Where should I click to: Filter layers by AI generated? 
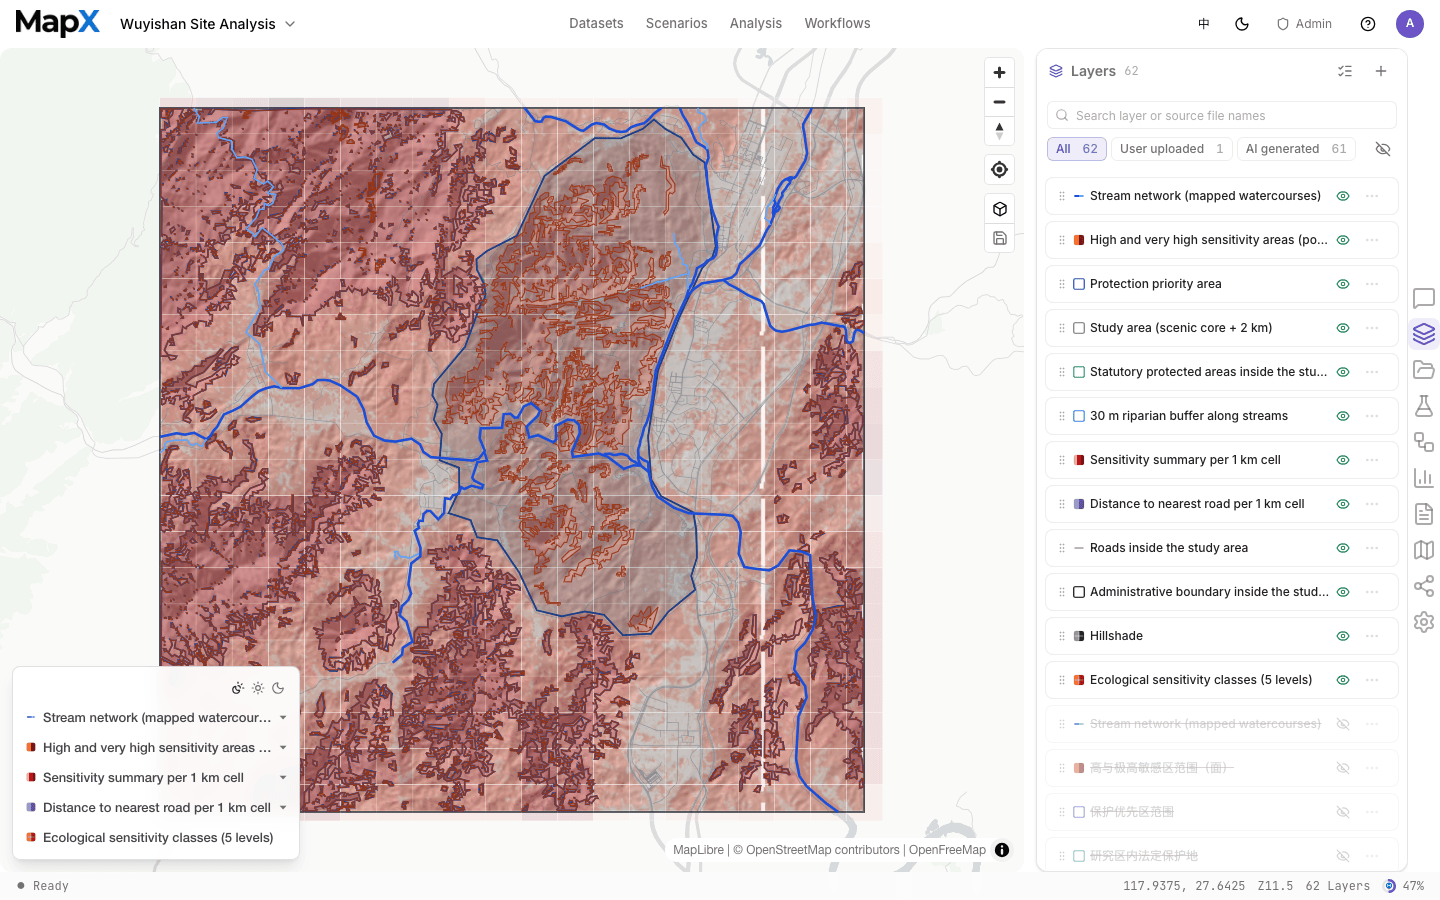click(1296, 149)
